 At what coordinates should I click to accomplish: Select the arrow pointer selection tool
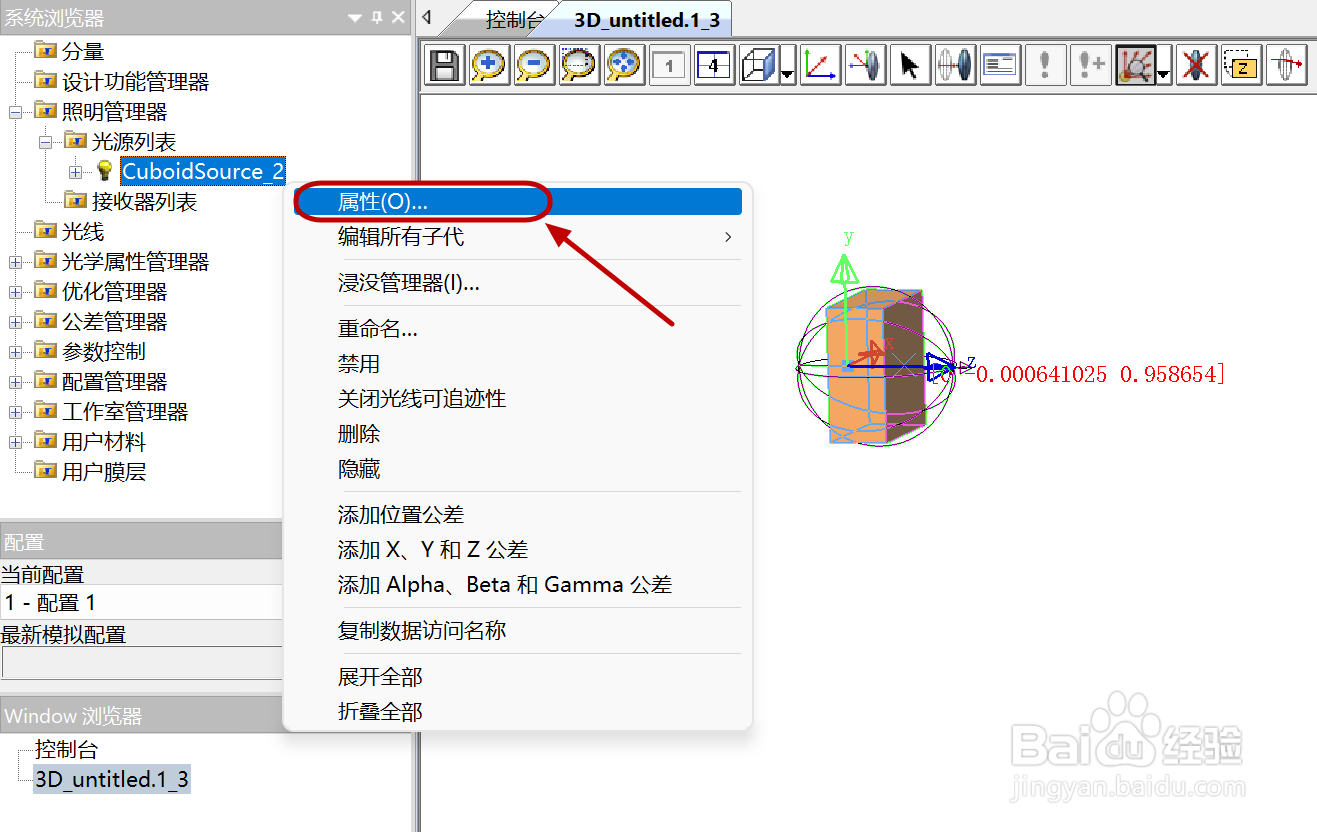909,64
